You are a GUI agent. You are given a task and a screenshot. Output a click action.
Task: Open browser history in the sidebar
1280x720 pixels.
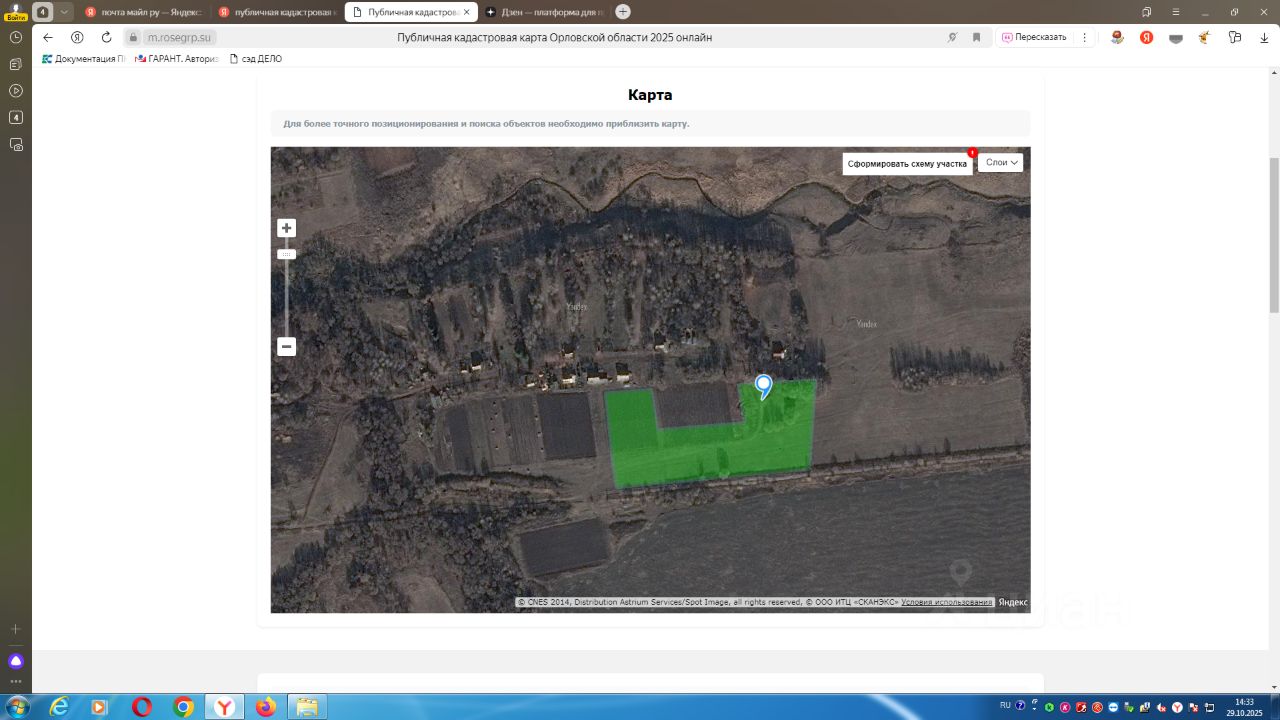[x=16, y=37]
